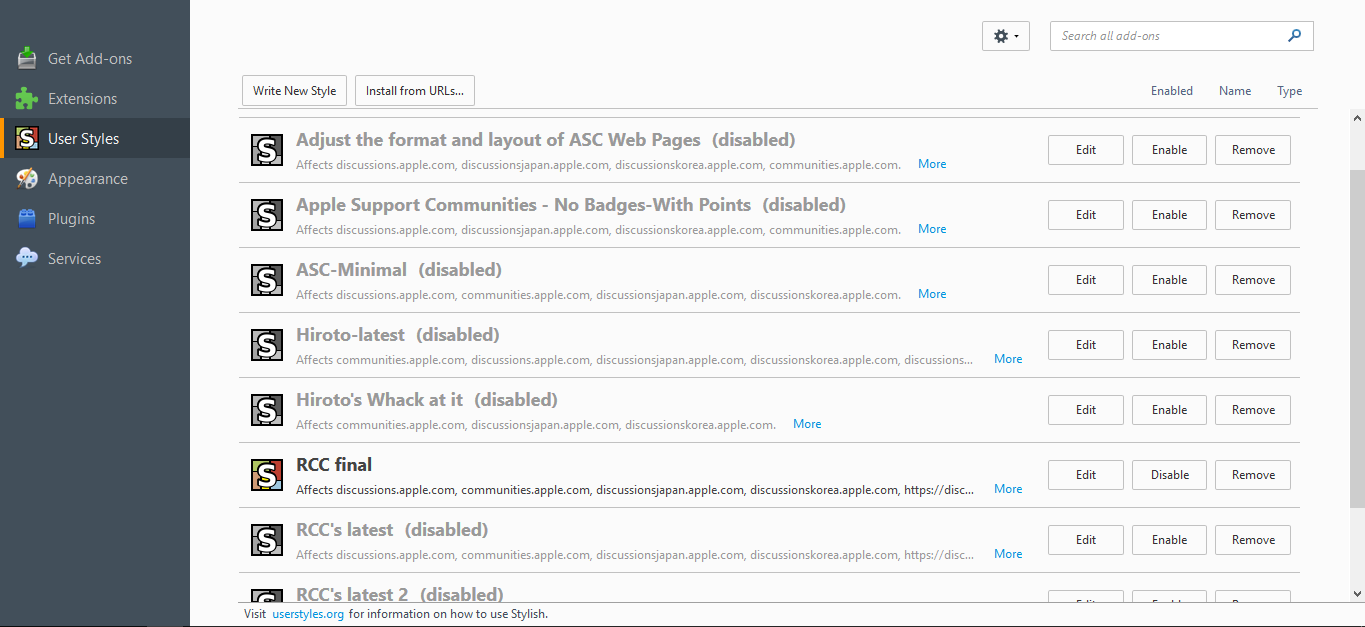Click the RCC's latest style icon
Screen dimensions: 1365x627
coord(266,540)
